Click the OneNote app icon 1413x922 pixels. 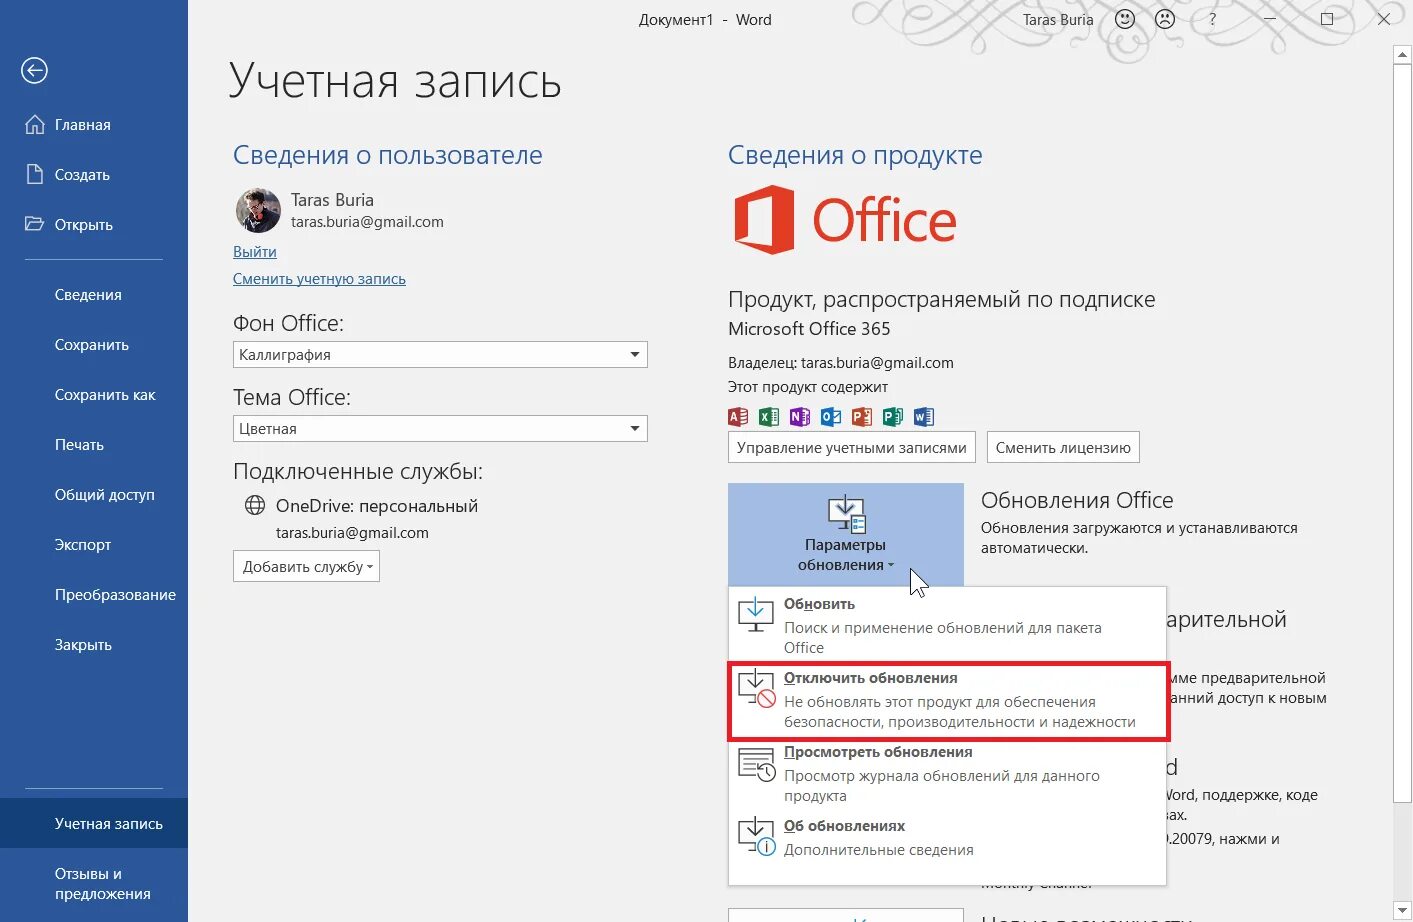pyautogui.click(x=800, y=417)
